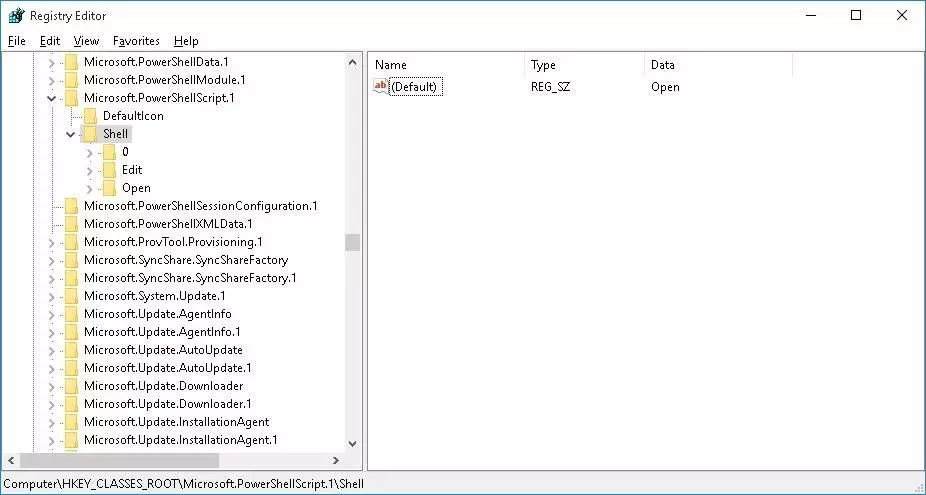Click the tree horizontal scrollbar thumb
This screenshot has height=495, width=926.
pos(119,460)
